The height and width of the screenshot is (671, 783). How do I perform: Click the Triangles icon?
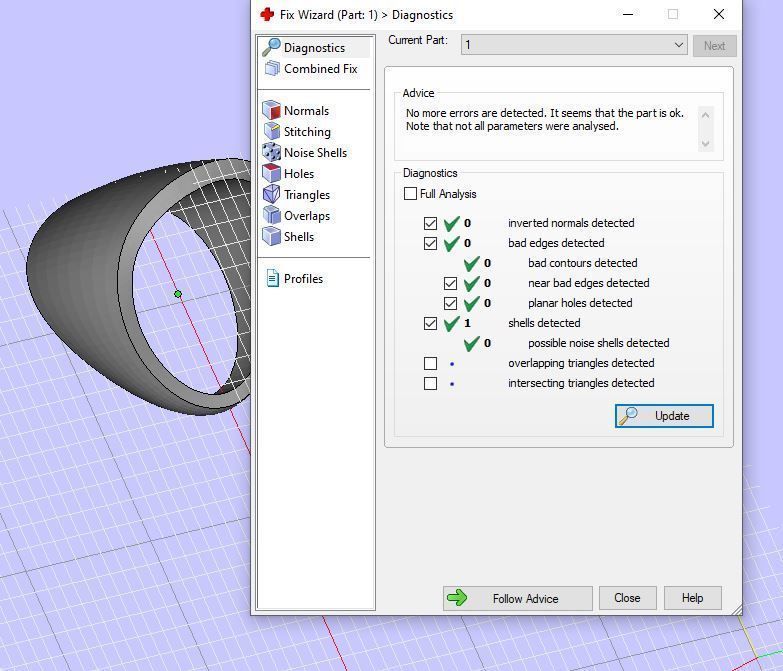pyautogui.click(x=272, y=194)
